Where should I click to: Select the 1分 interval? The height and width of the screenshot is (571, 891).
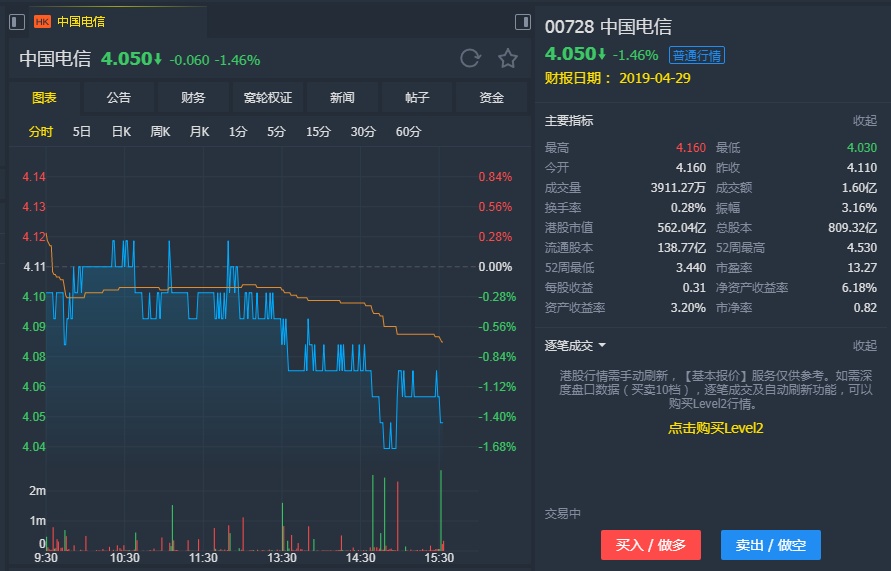238,132
